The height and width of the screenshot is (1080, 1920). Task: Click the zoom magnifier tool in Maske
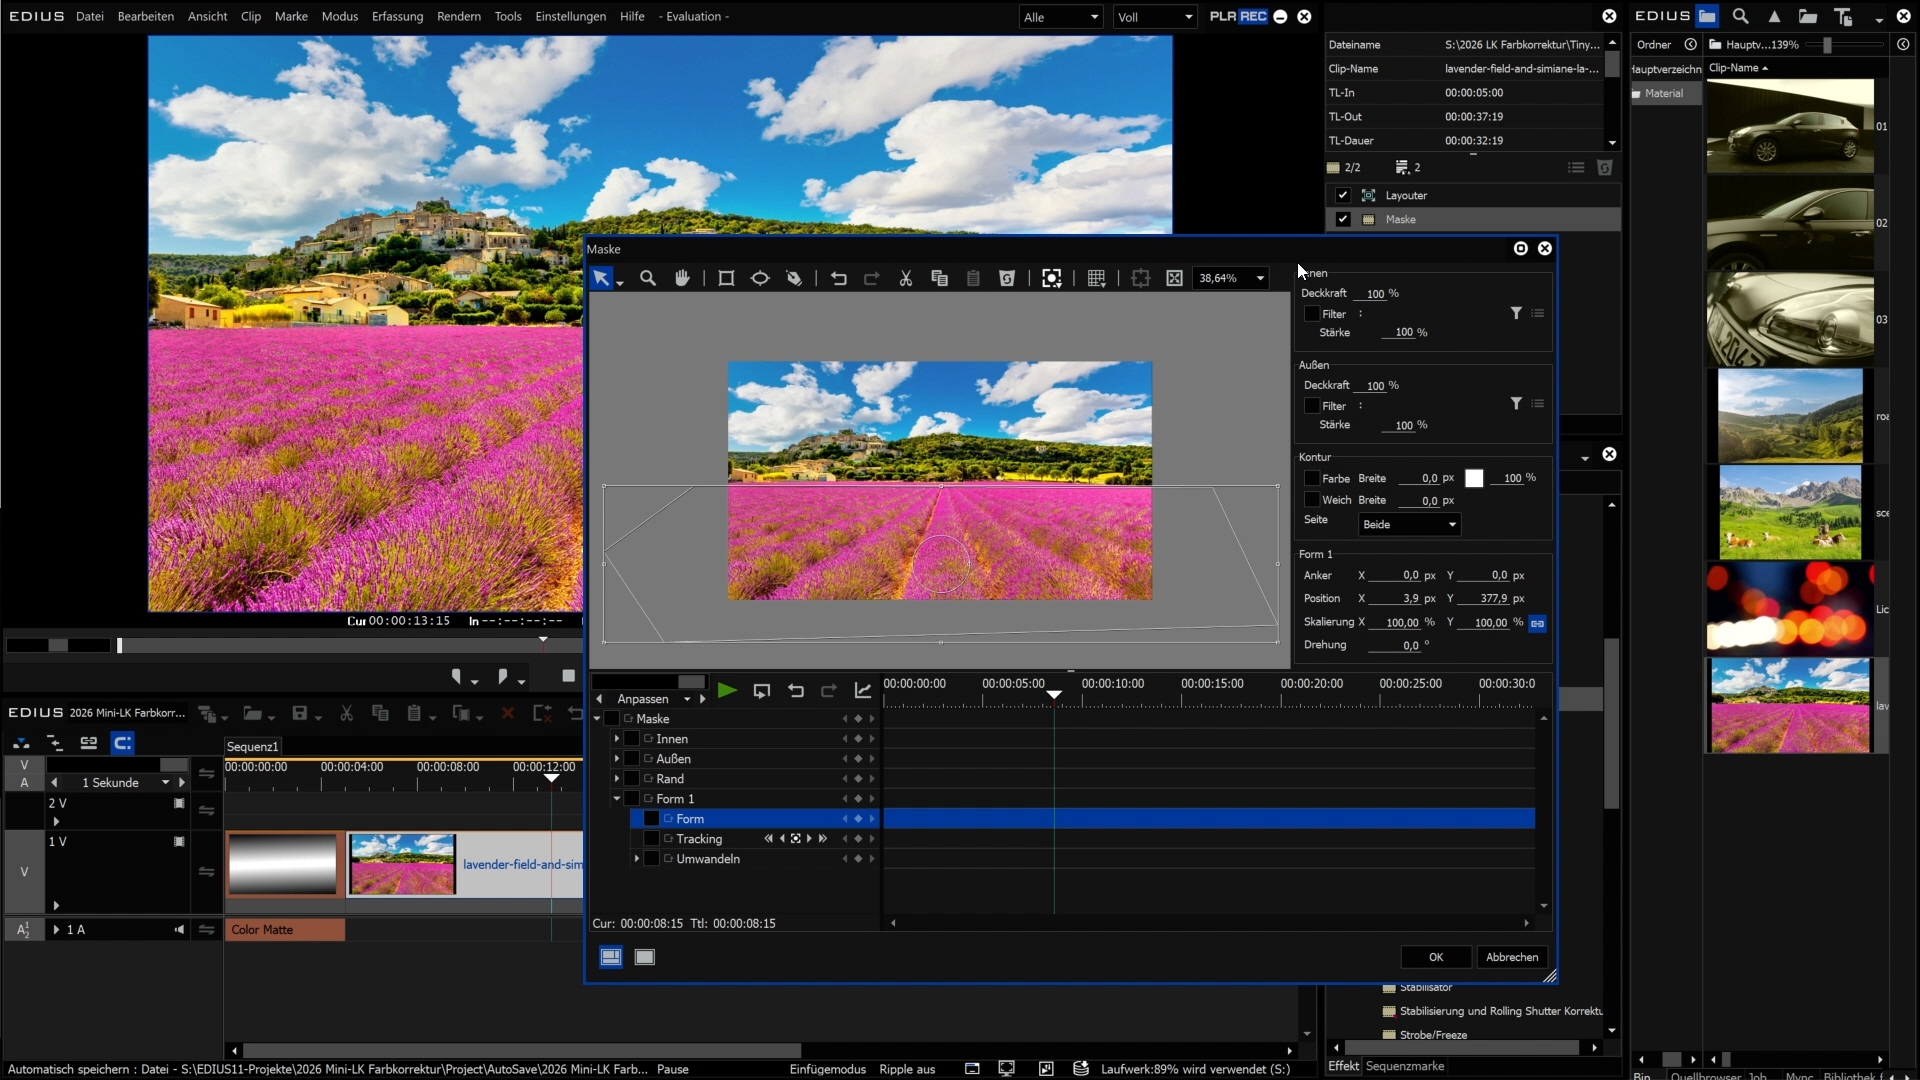[x=648, y=279]
